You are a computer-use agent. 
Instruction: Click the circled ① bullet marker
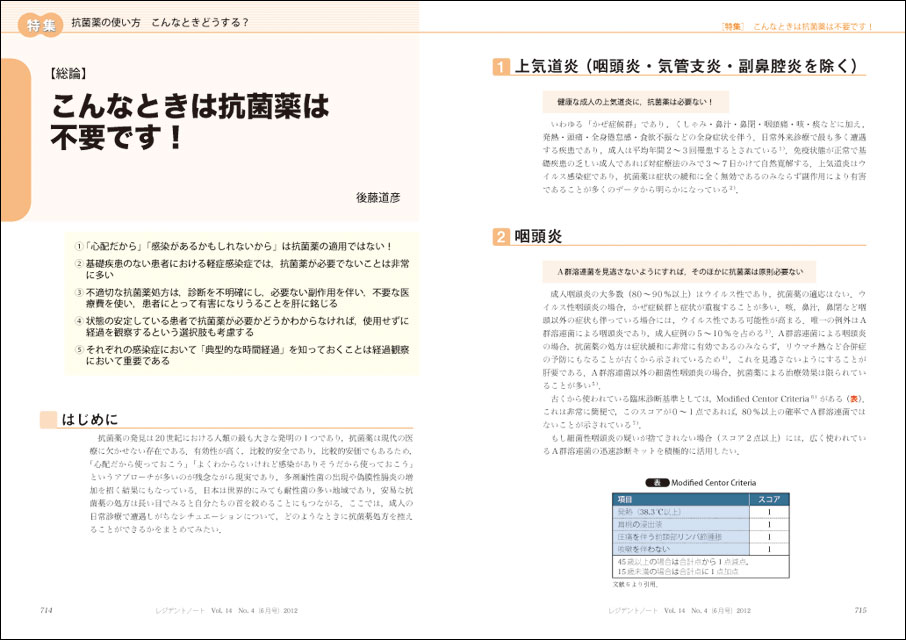click(x=79, y=246)
